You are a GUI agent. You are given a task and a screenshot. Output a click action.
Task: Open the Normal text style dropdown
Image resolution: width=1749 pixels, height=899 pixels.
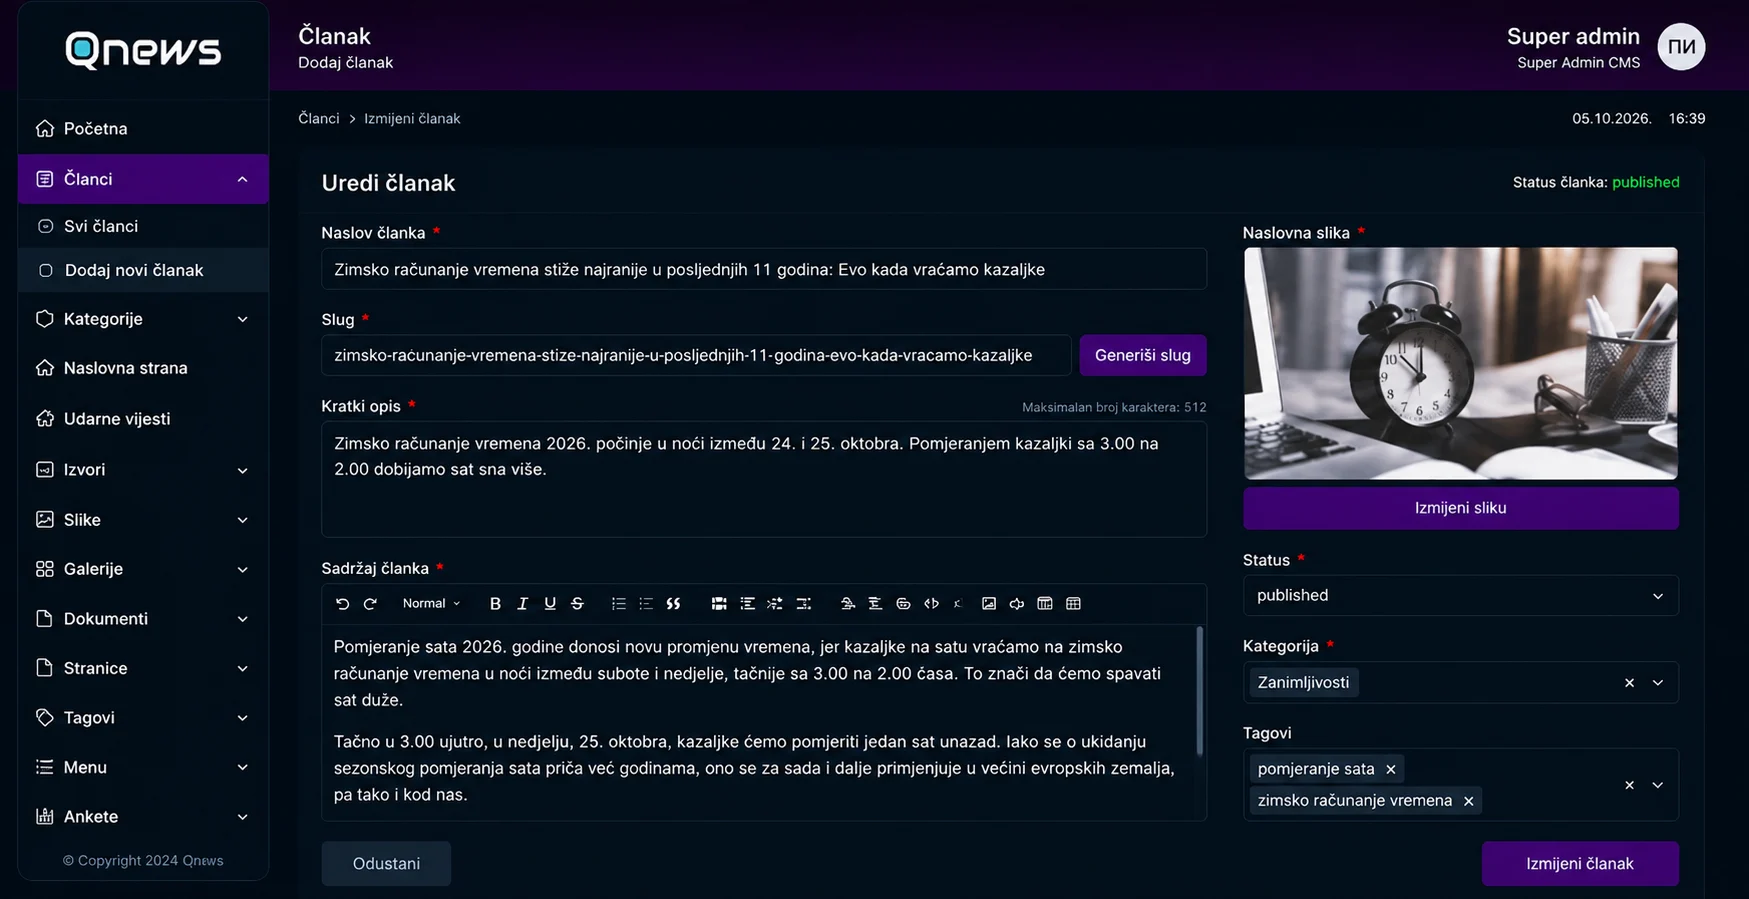[431, 604]
